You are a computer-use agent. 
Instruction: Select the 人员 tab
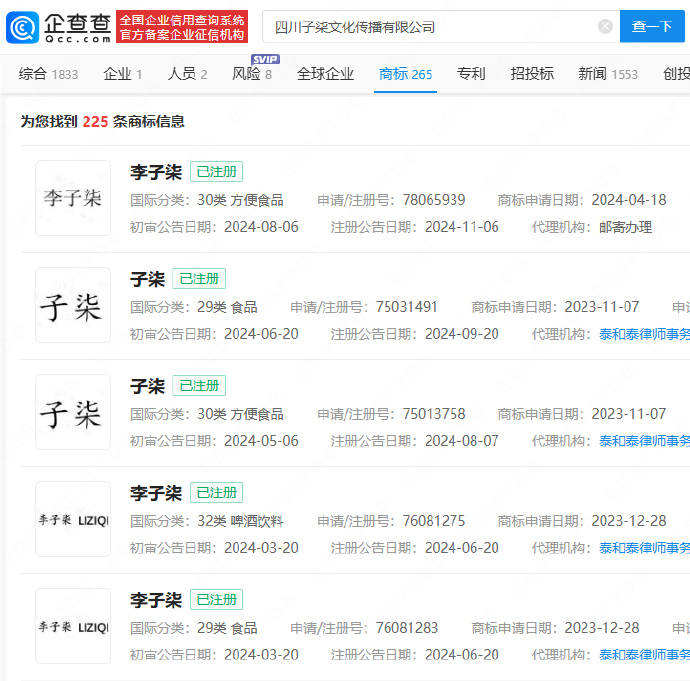point(187,74)
